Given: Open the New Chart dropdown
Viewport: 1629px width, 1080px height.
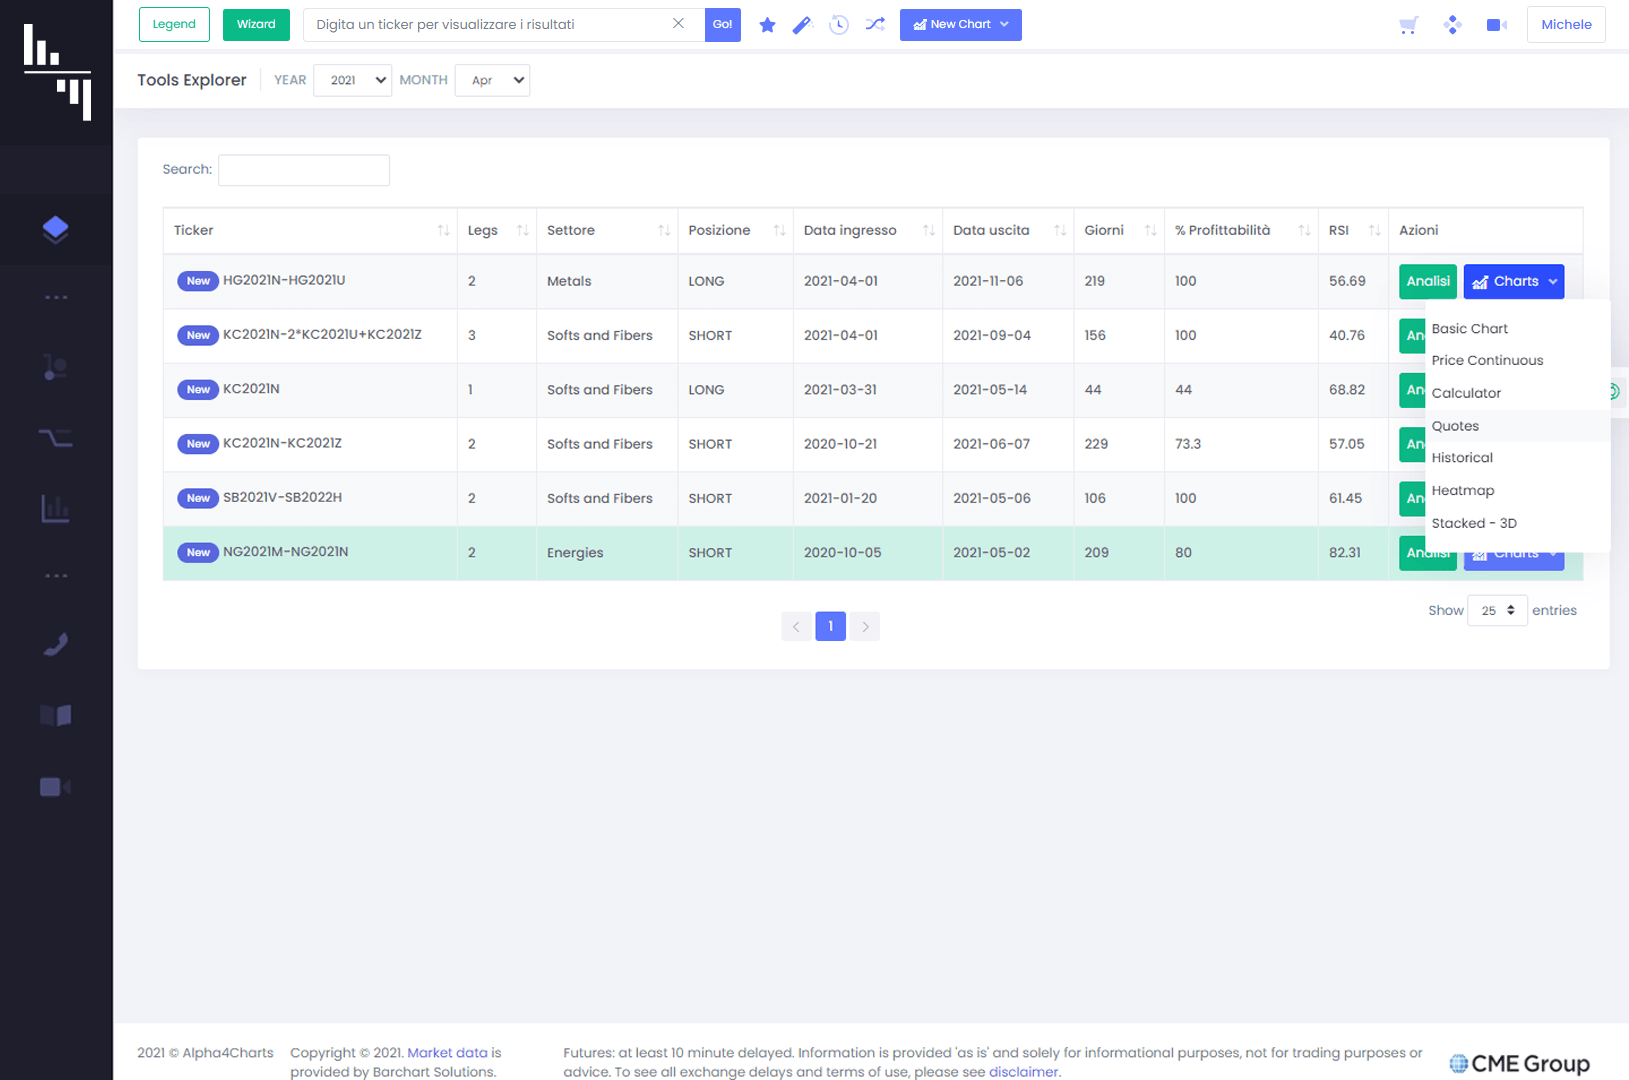Looking at the screenshot, I should 960,25.
